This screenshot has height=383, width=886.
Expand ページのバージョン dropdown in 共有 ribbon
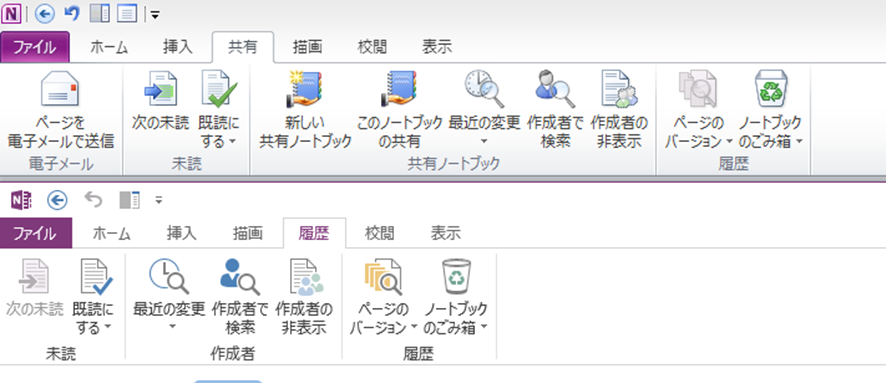[x=729, y=141]
